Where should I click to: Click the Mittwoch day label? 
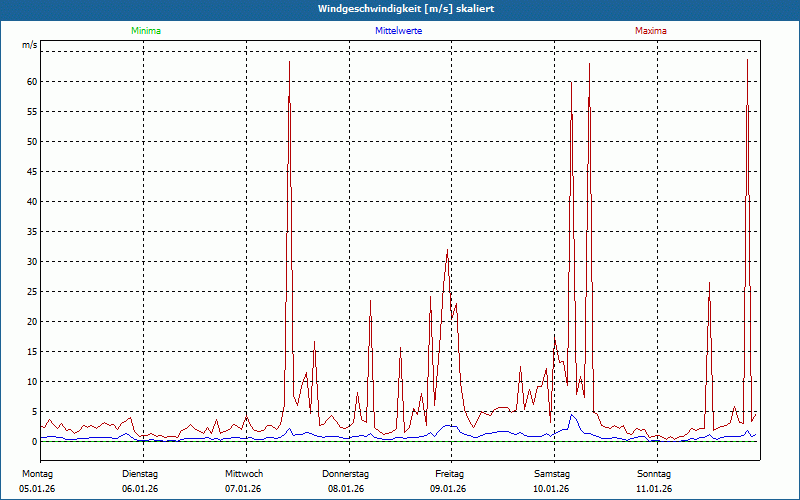[243, 473]
